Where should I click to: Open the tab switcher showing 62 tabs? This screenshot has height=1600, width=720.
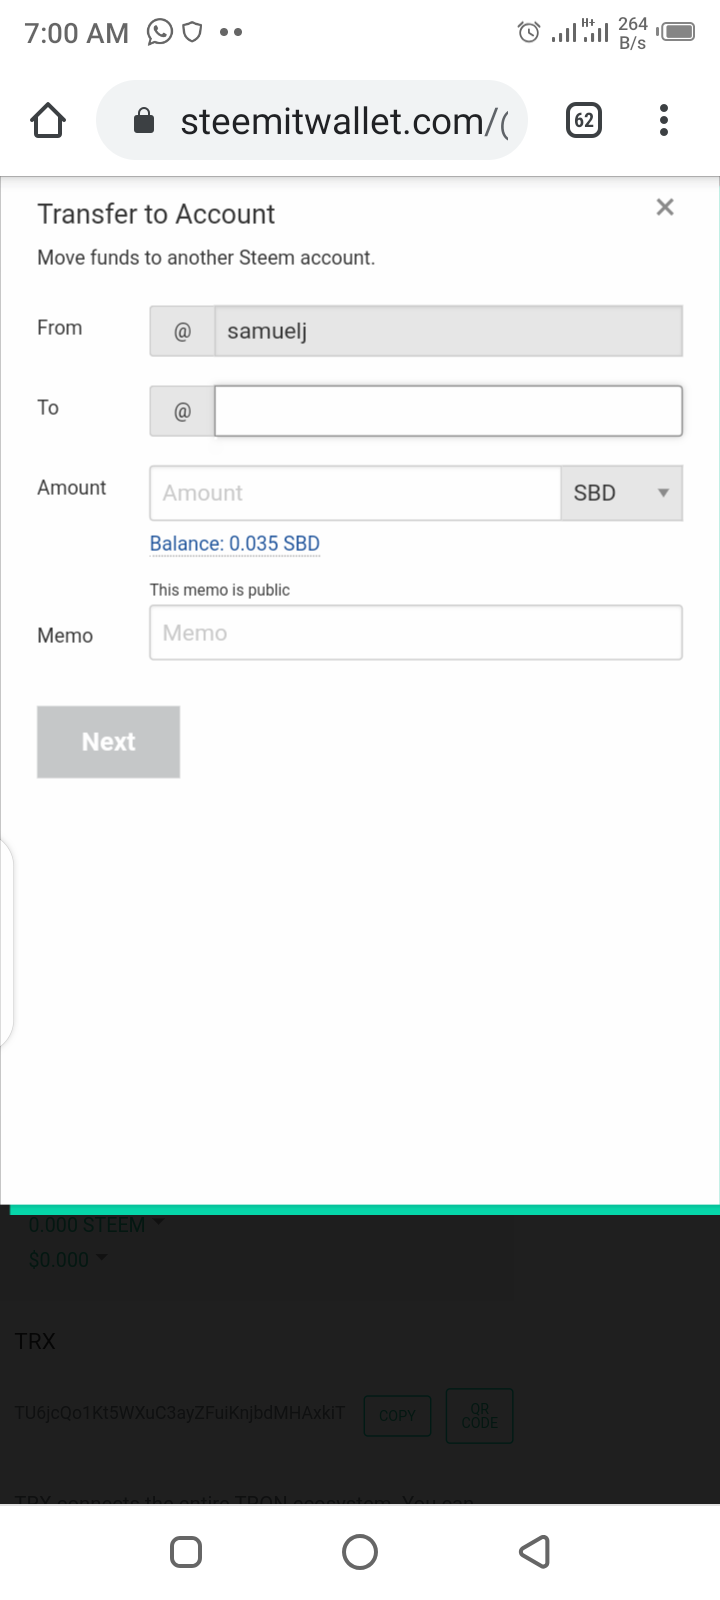coord(584,121)
